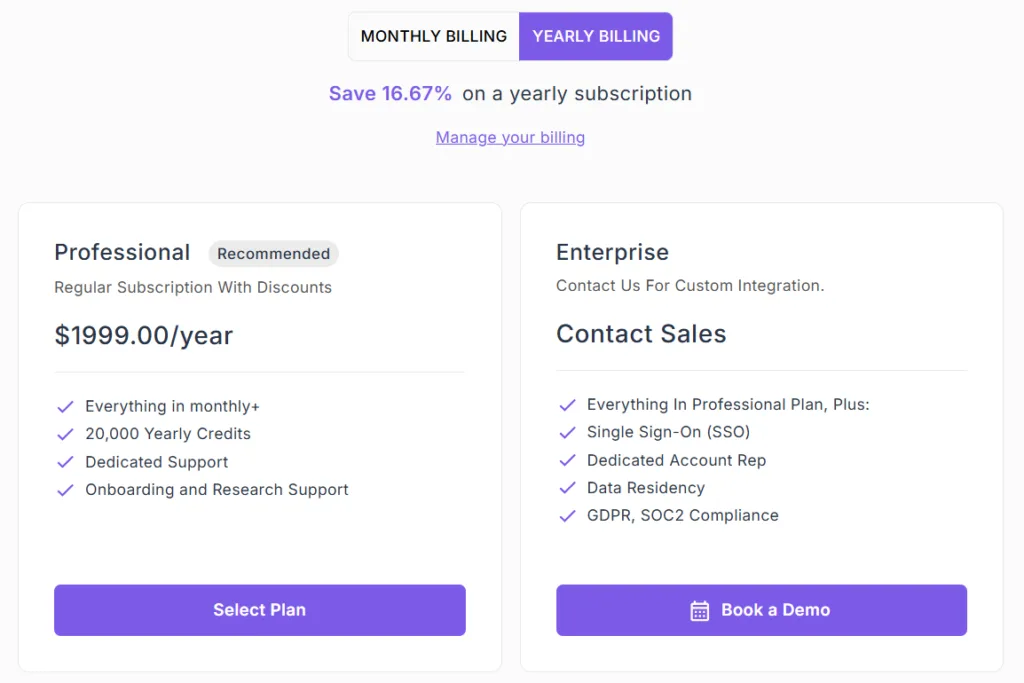Click the $1999.00/year price text
The height and width of the screenshot is (683, 1024).
[143, 335]
